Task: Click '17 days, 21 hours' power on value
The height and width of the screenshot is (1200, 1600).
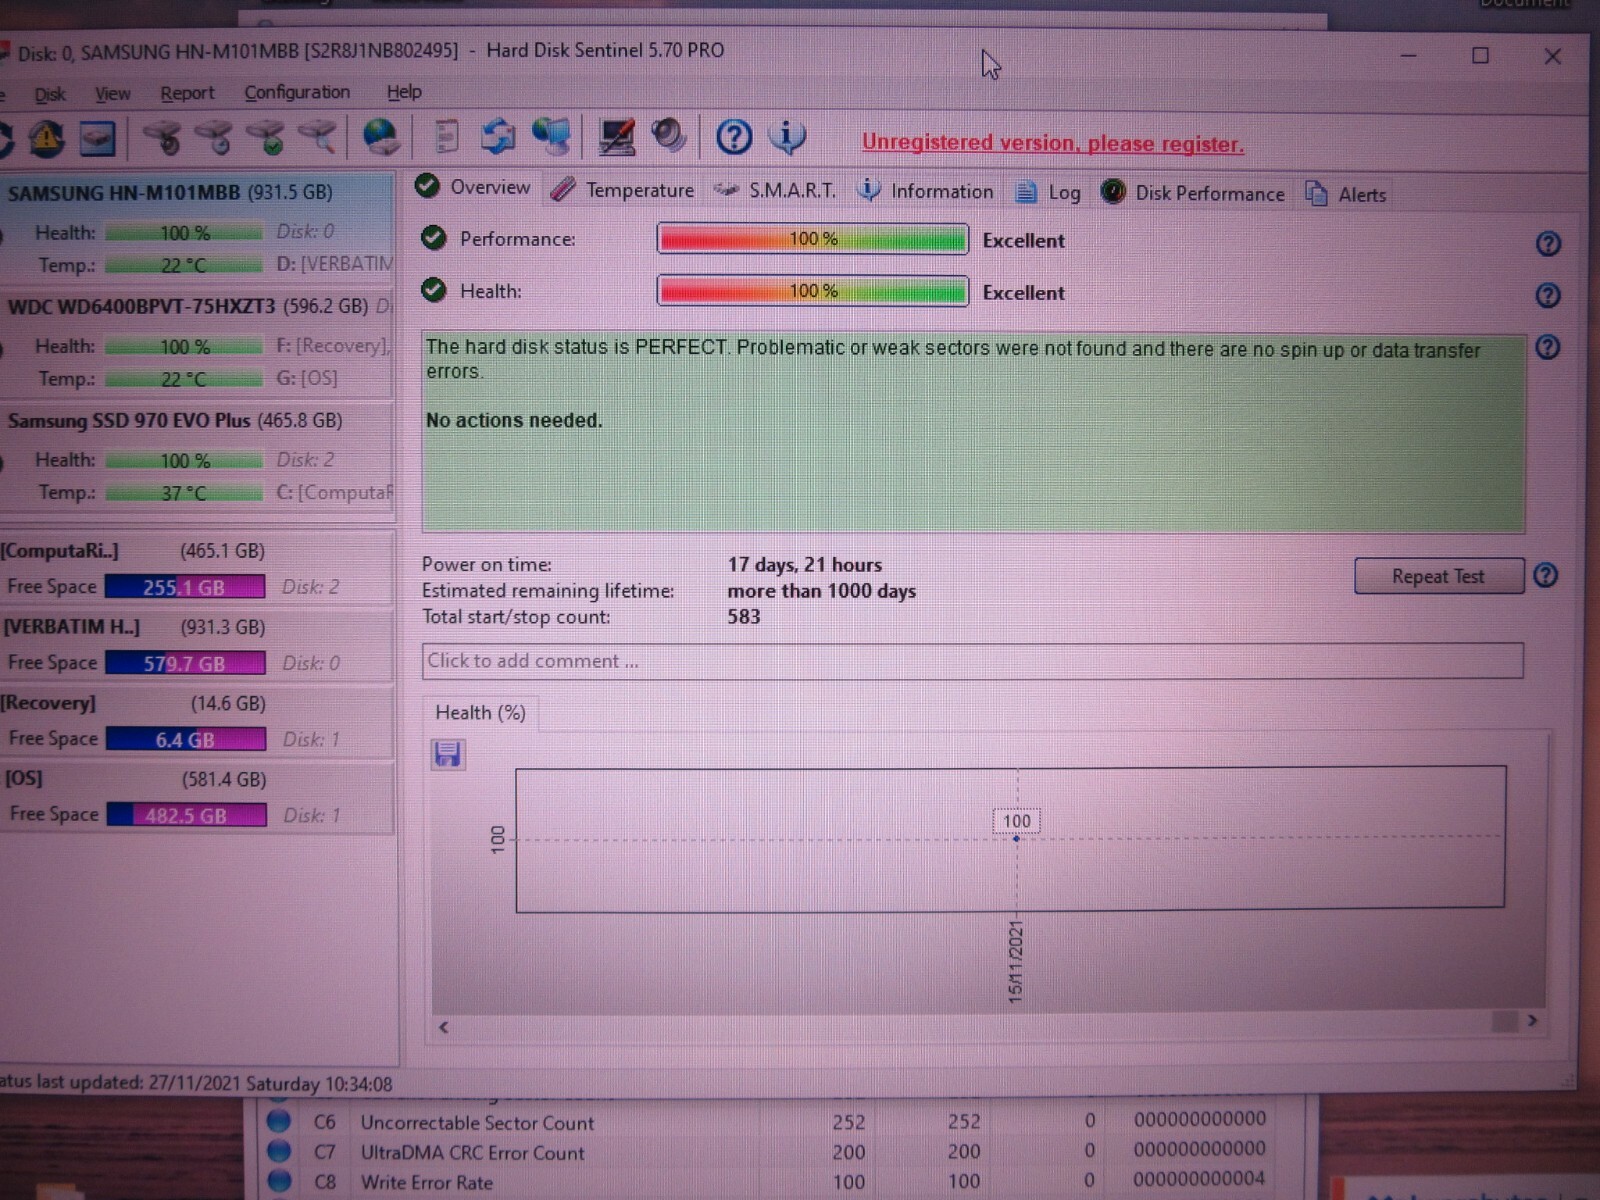Action: 804,565
